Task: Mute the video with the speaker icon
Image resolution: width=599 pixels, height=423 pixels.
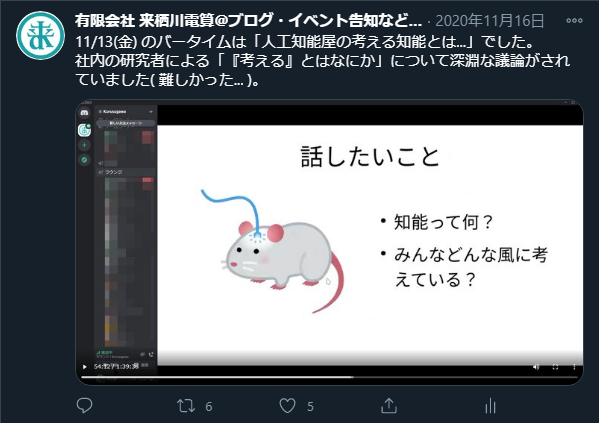Action: [536, 367]
